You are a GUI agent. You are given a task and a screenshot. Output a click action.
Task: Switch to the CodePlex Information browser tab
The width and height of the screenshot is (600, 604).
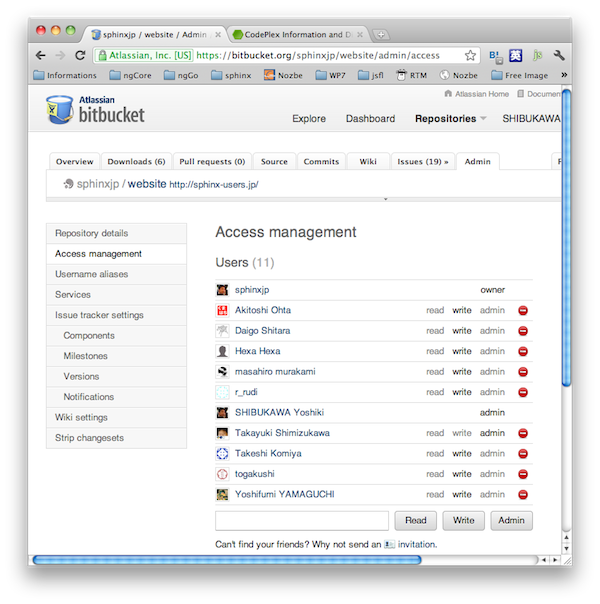tap(297, 35)
